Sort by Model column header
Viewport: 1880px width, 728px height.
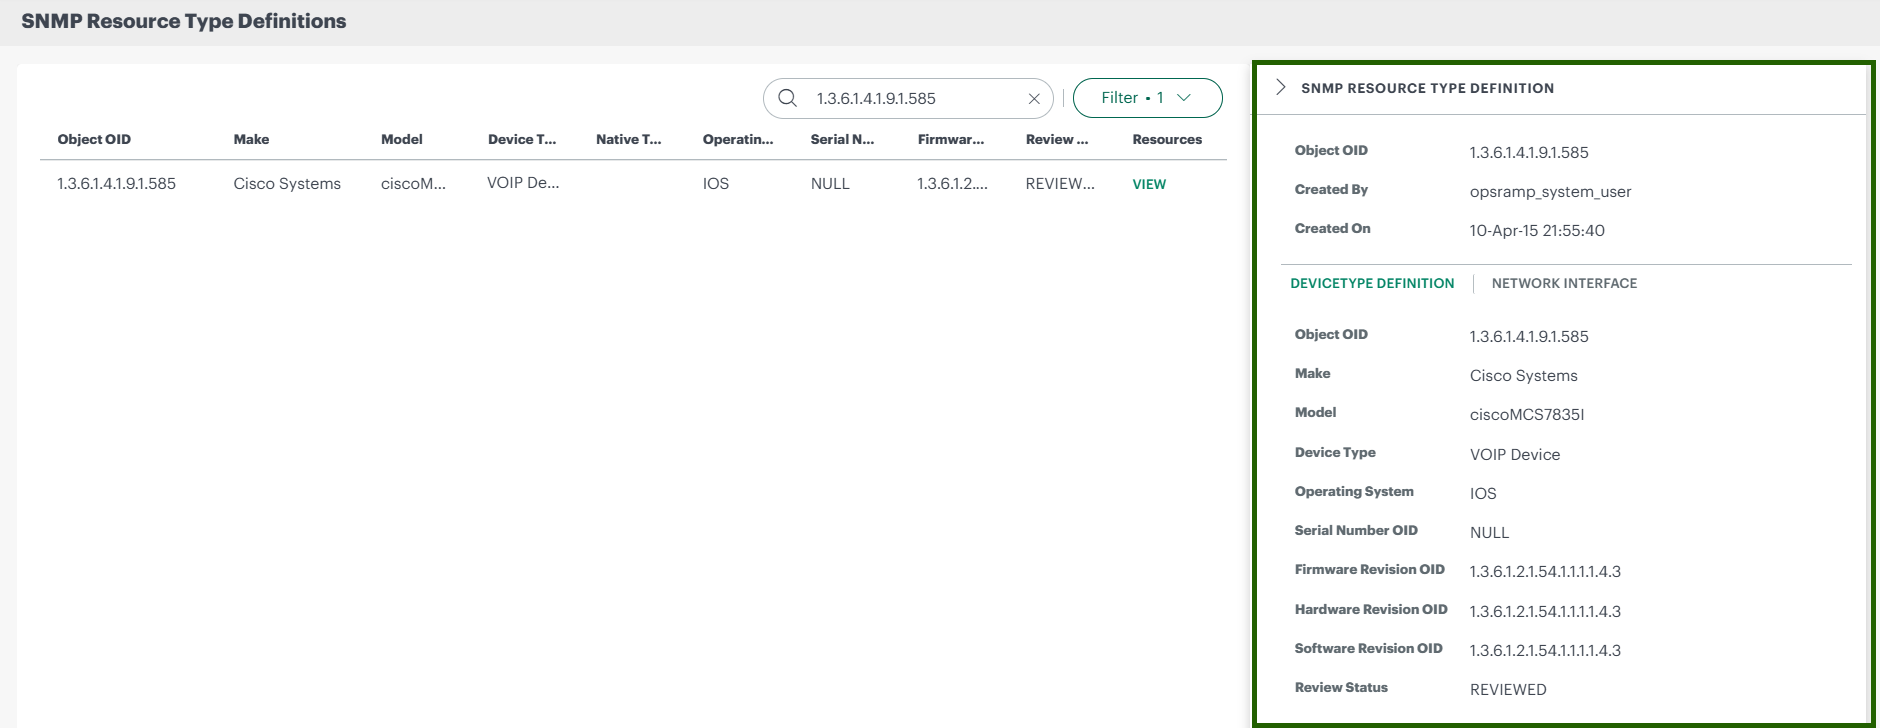point(402,140)
